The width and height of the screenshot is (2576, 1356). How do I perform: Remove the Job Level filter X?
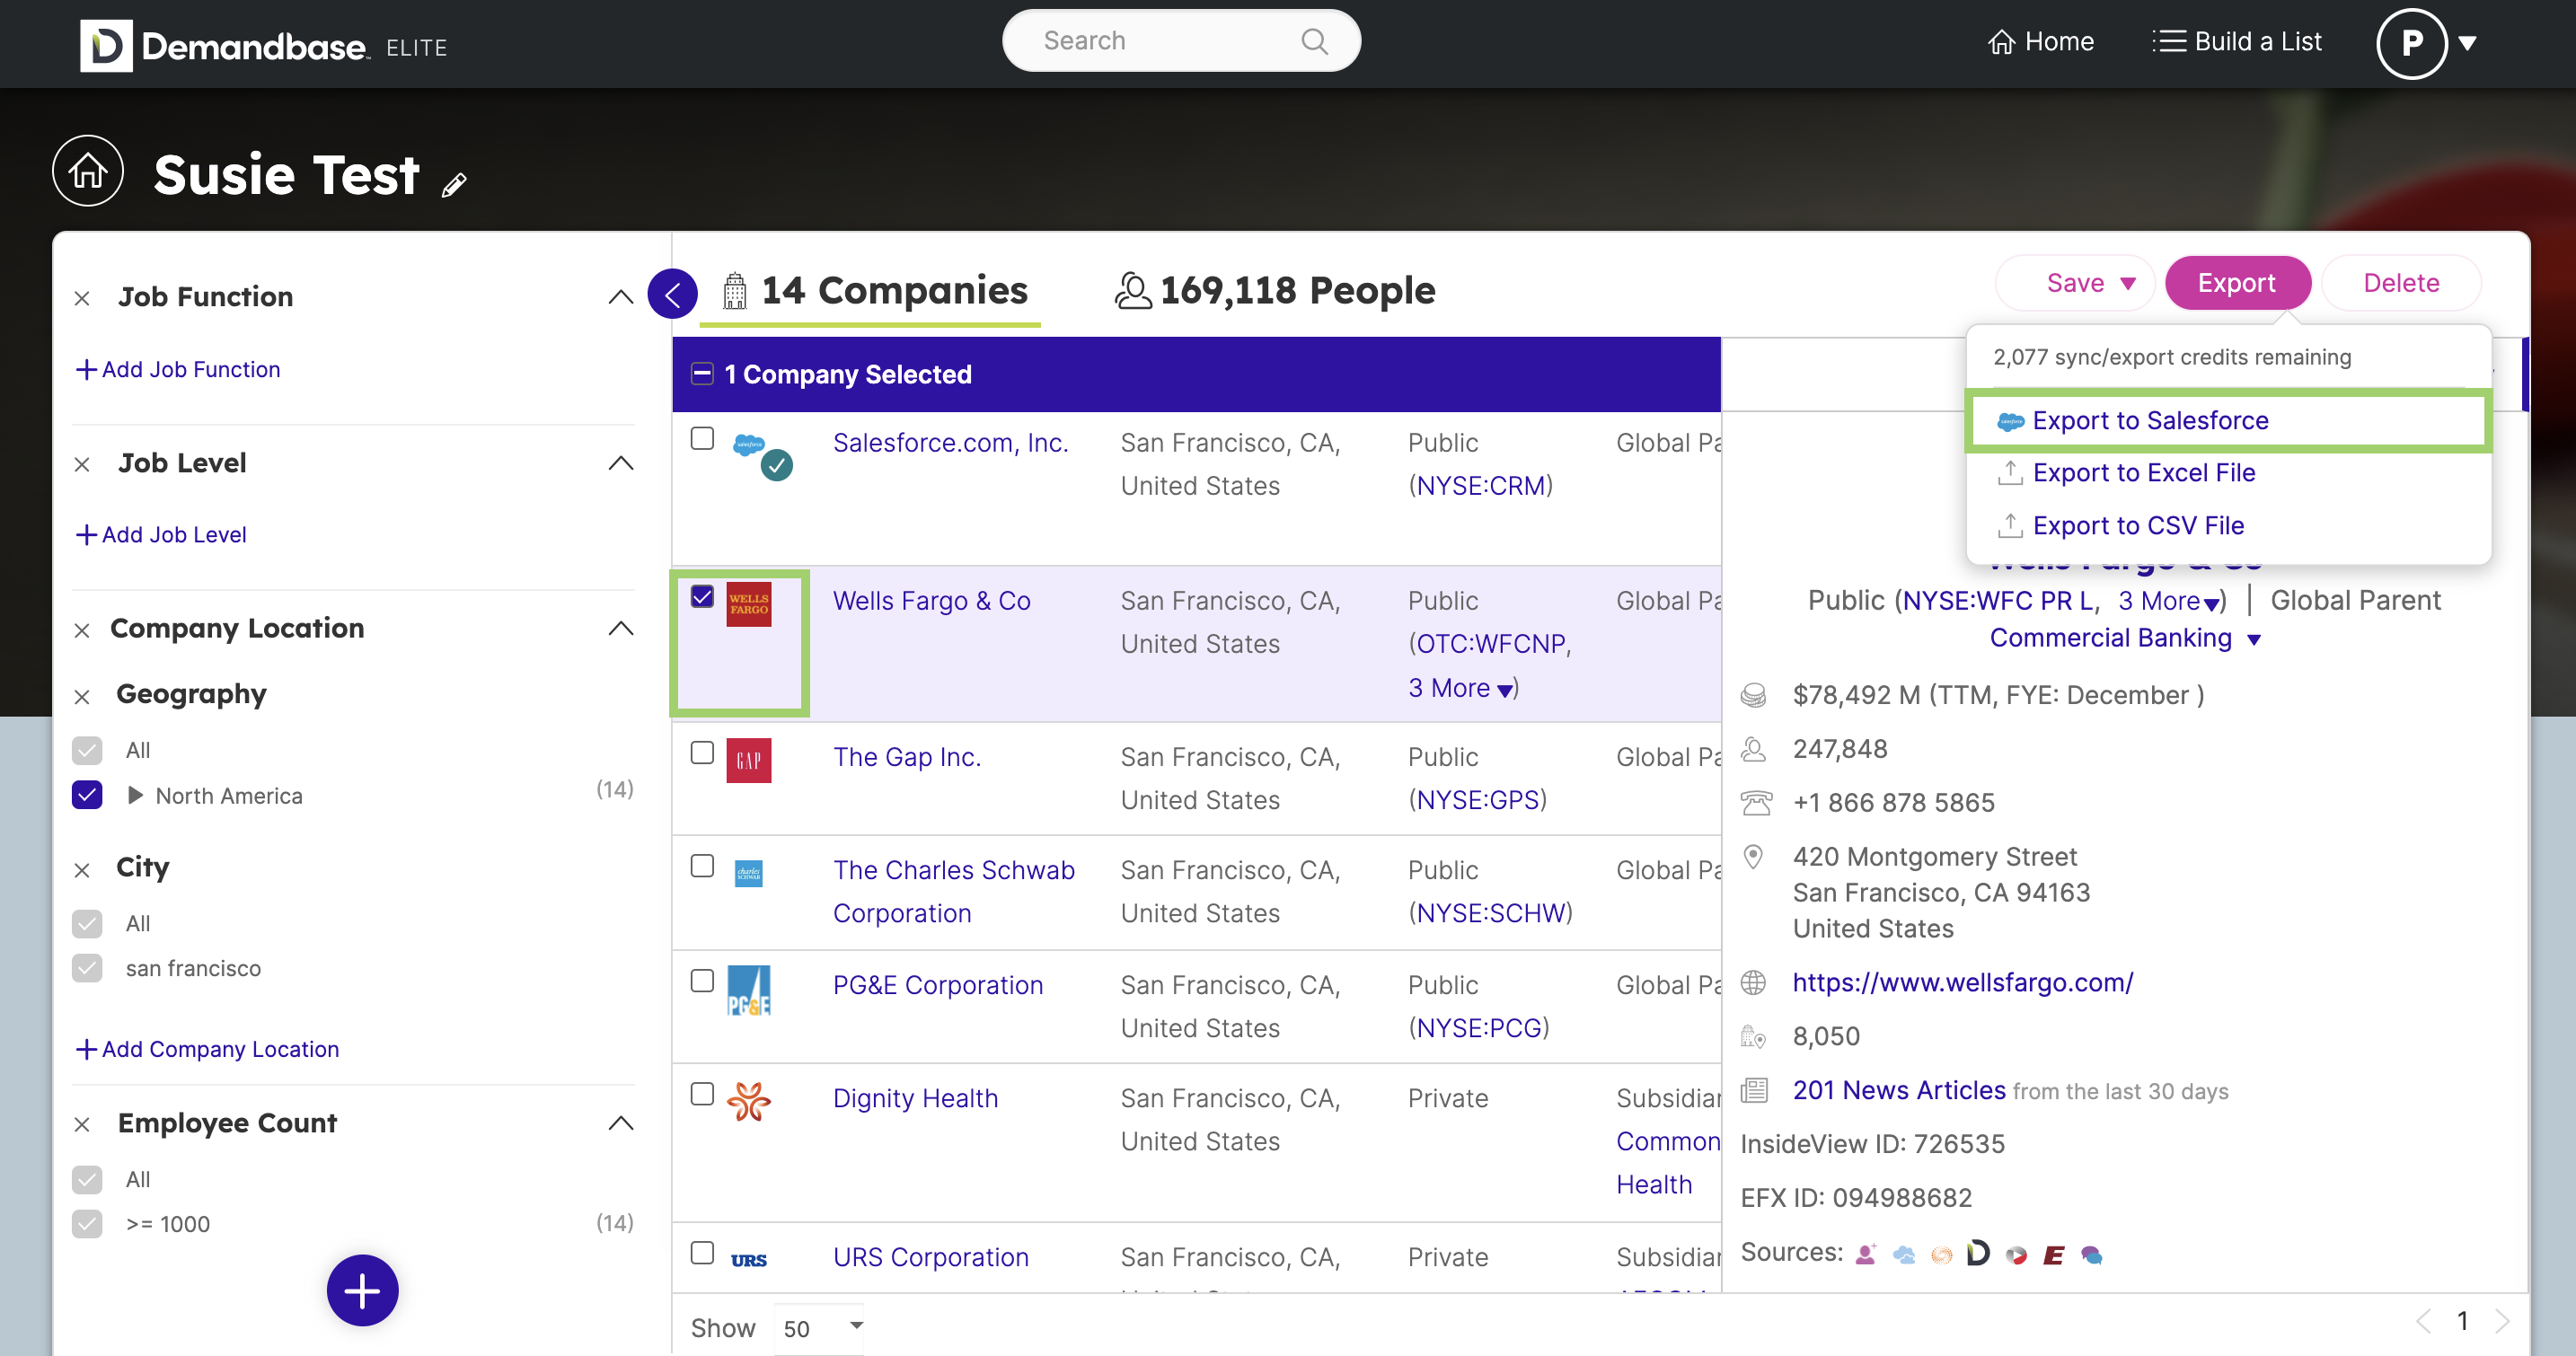click(82, 464)
